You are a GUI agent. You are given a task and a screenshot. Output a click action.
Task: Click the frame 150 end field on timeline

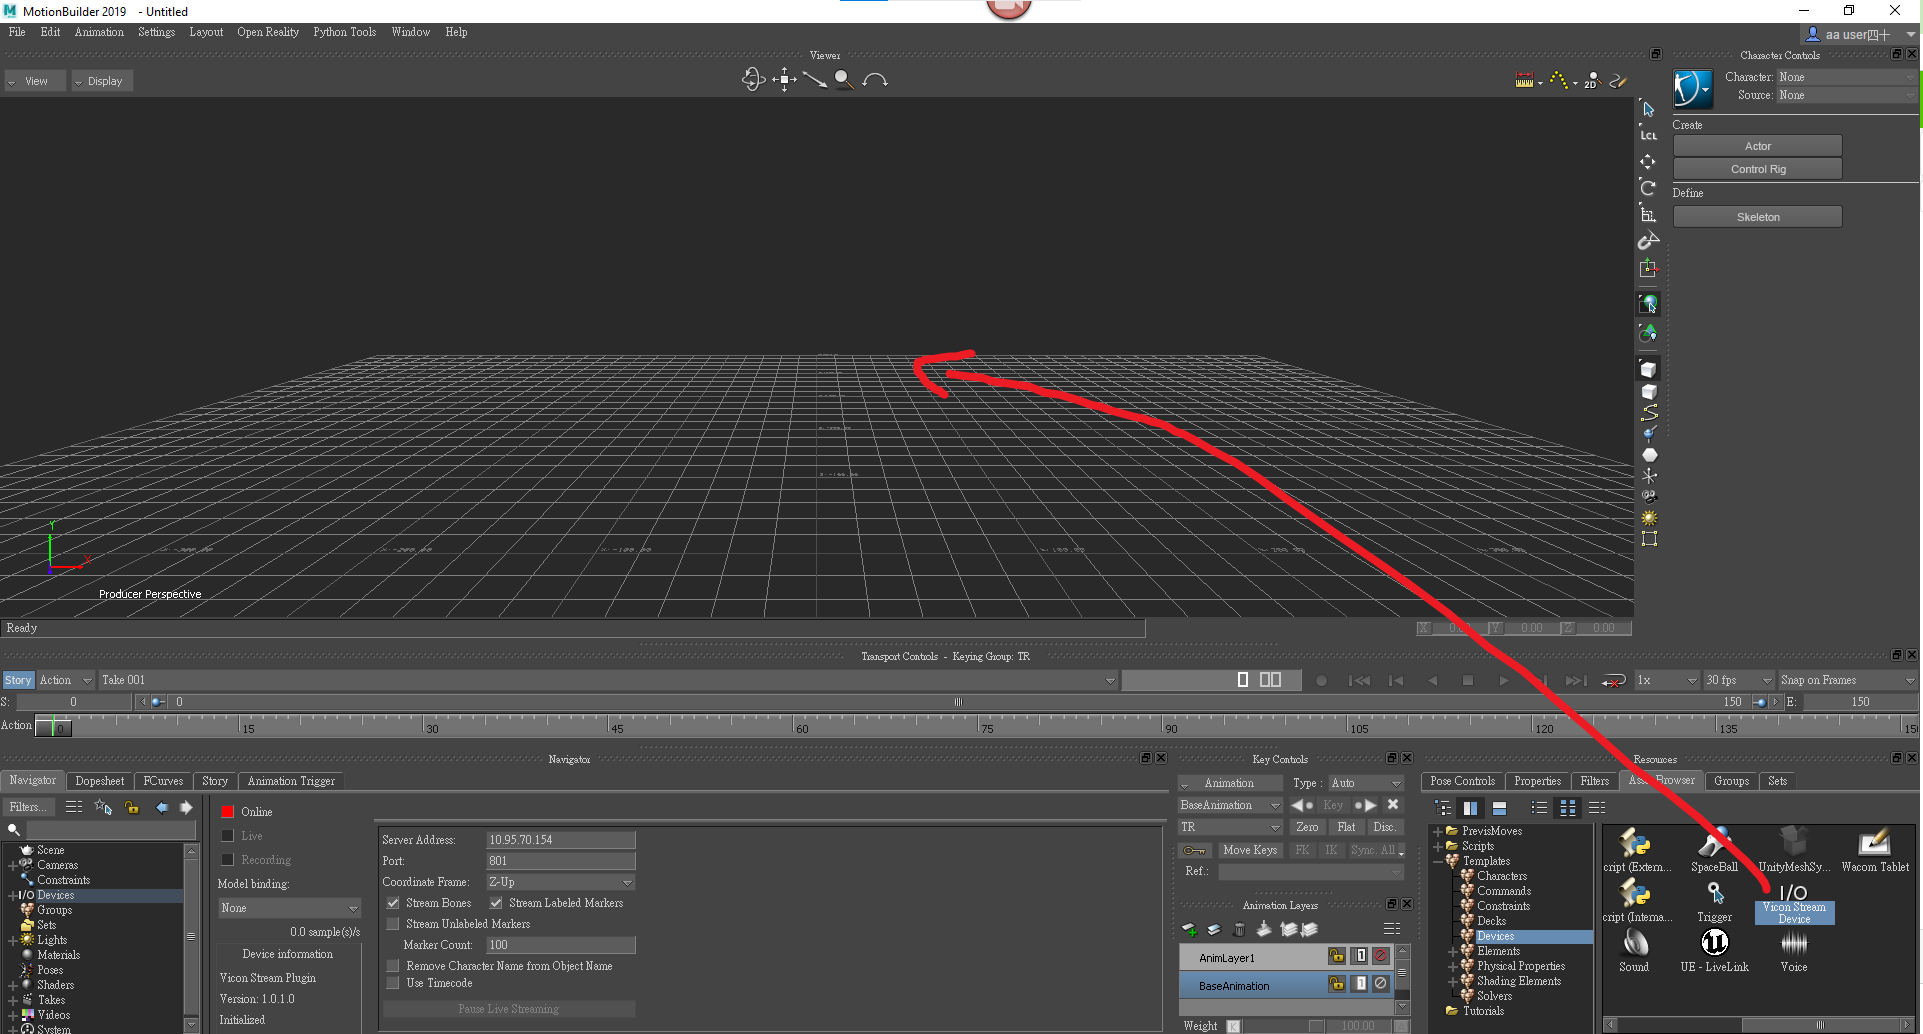click(x=1858, y=701)
